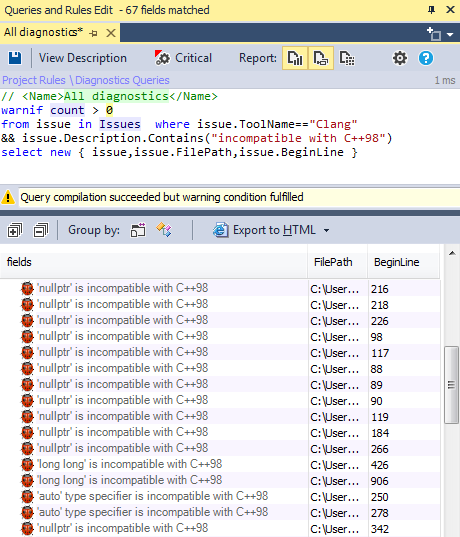
Task: Open the Export to HTML dropdown arrow
Action: 327,230
